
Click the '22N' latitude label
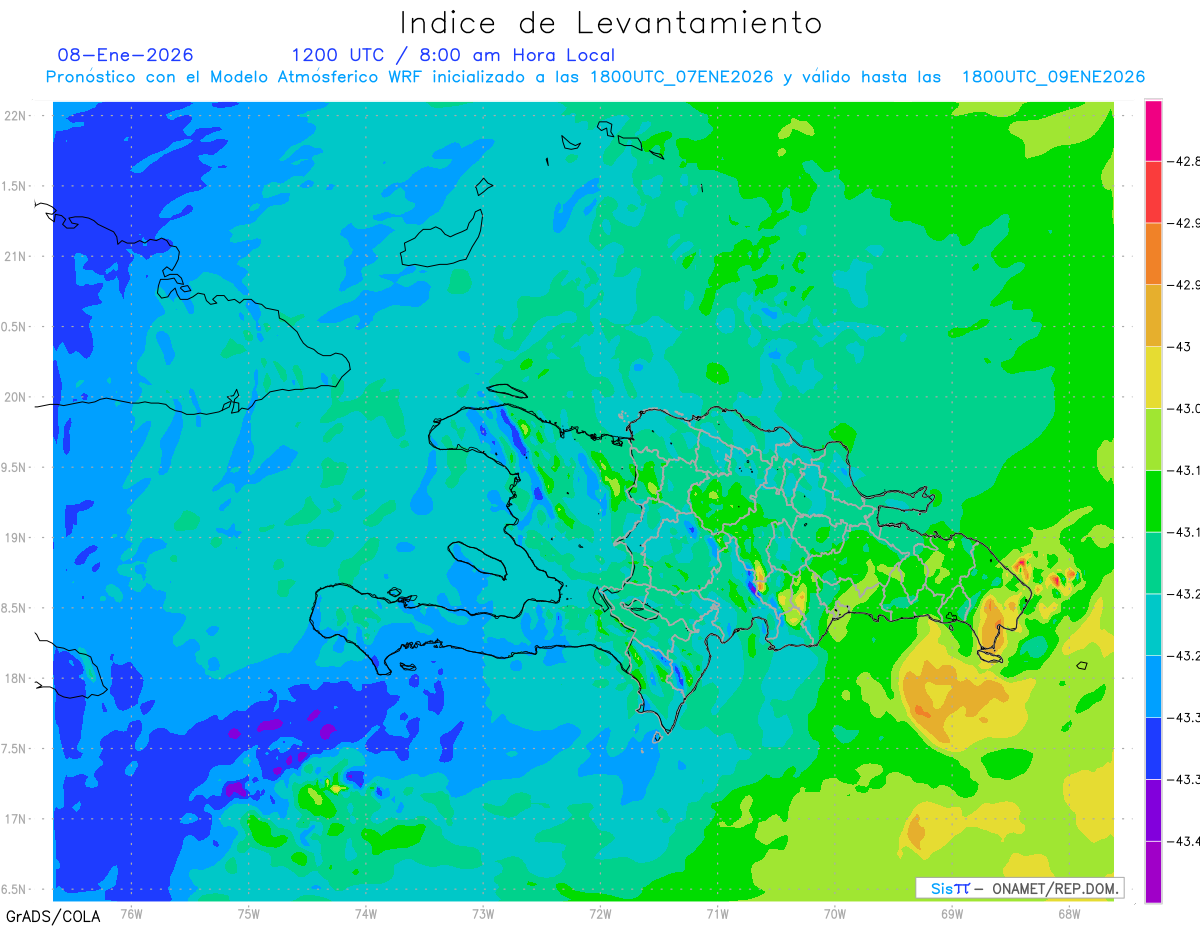pyautogui.click(x=16, y=115)
